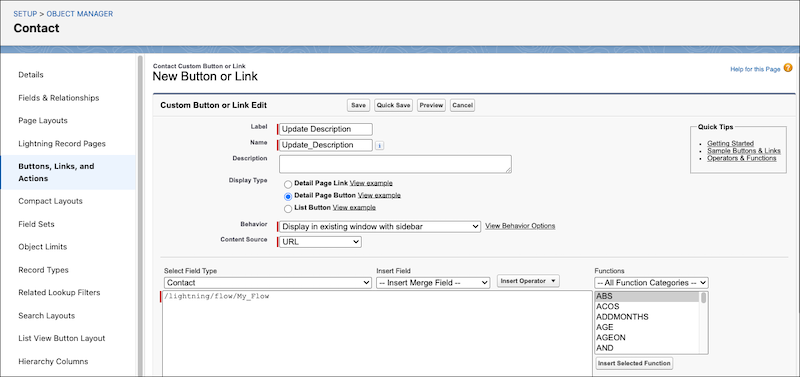Open the Insert Operator menu

coord(528,281)
